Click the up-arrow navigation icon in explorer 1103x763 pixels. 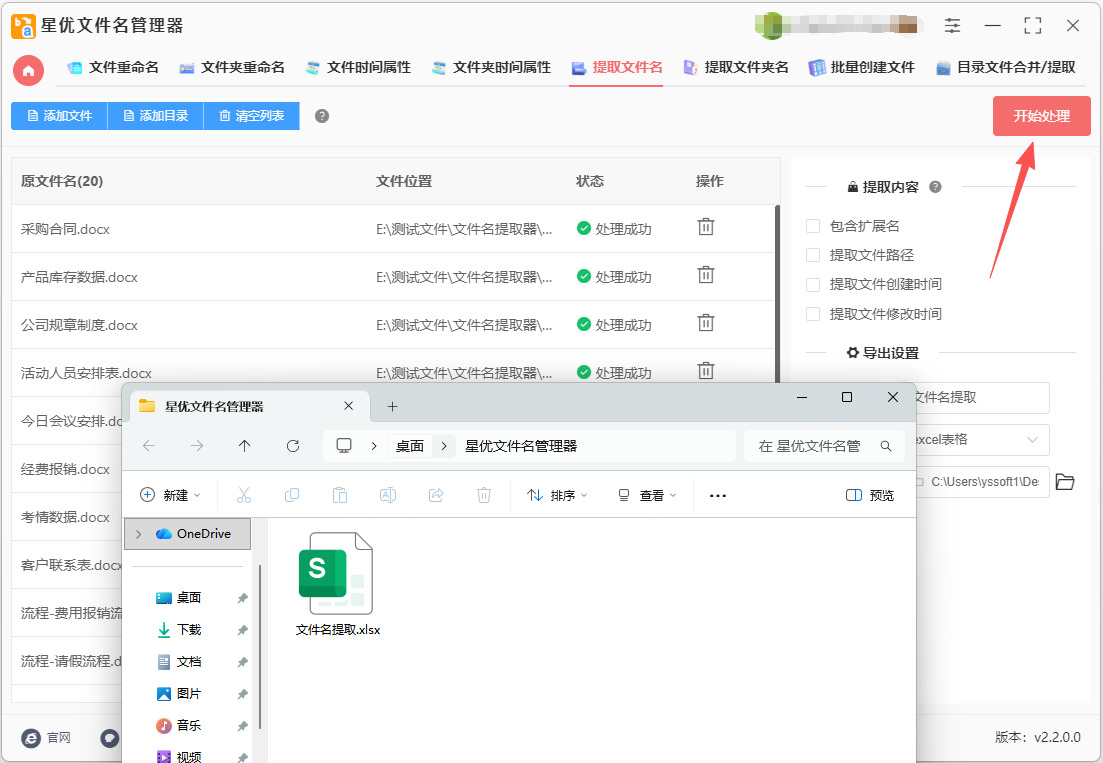tap(244, 446)
